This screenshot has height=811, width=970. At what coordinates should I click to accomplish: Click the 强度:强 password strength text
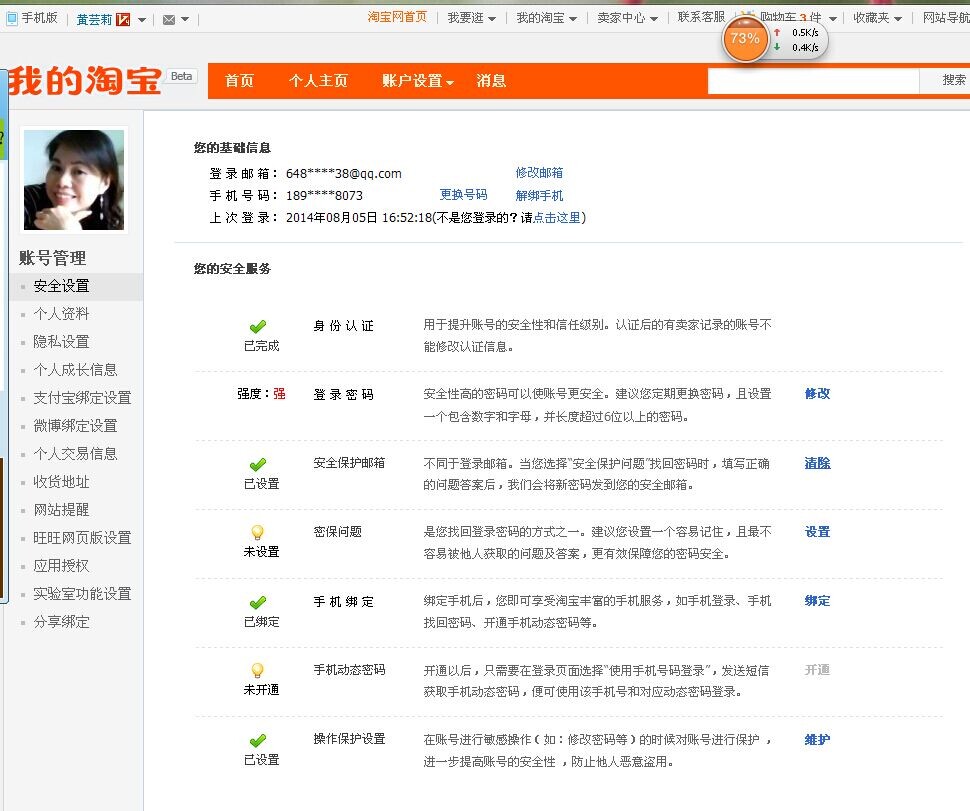pos(261,393)
